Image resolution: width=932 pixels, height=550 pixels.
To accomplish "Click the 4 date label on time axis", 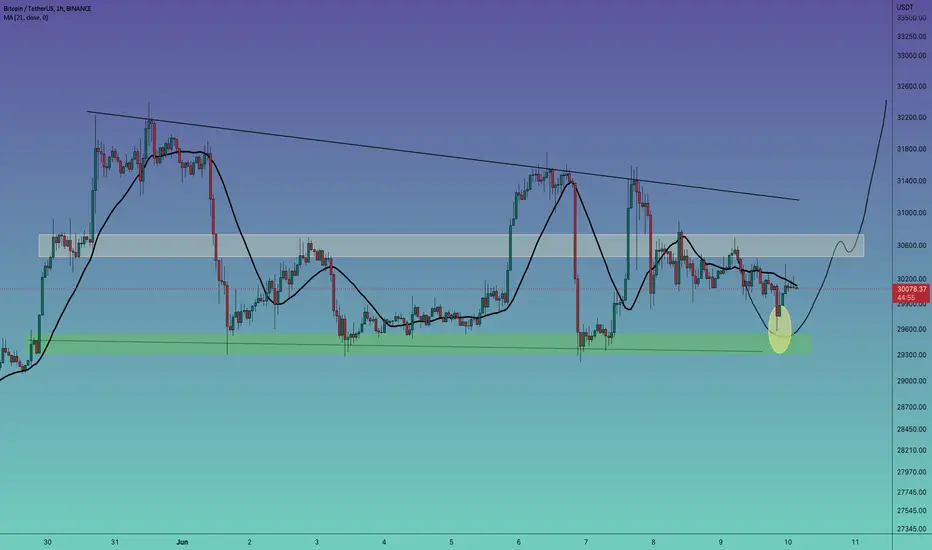I will point(384,542).
